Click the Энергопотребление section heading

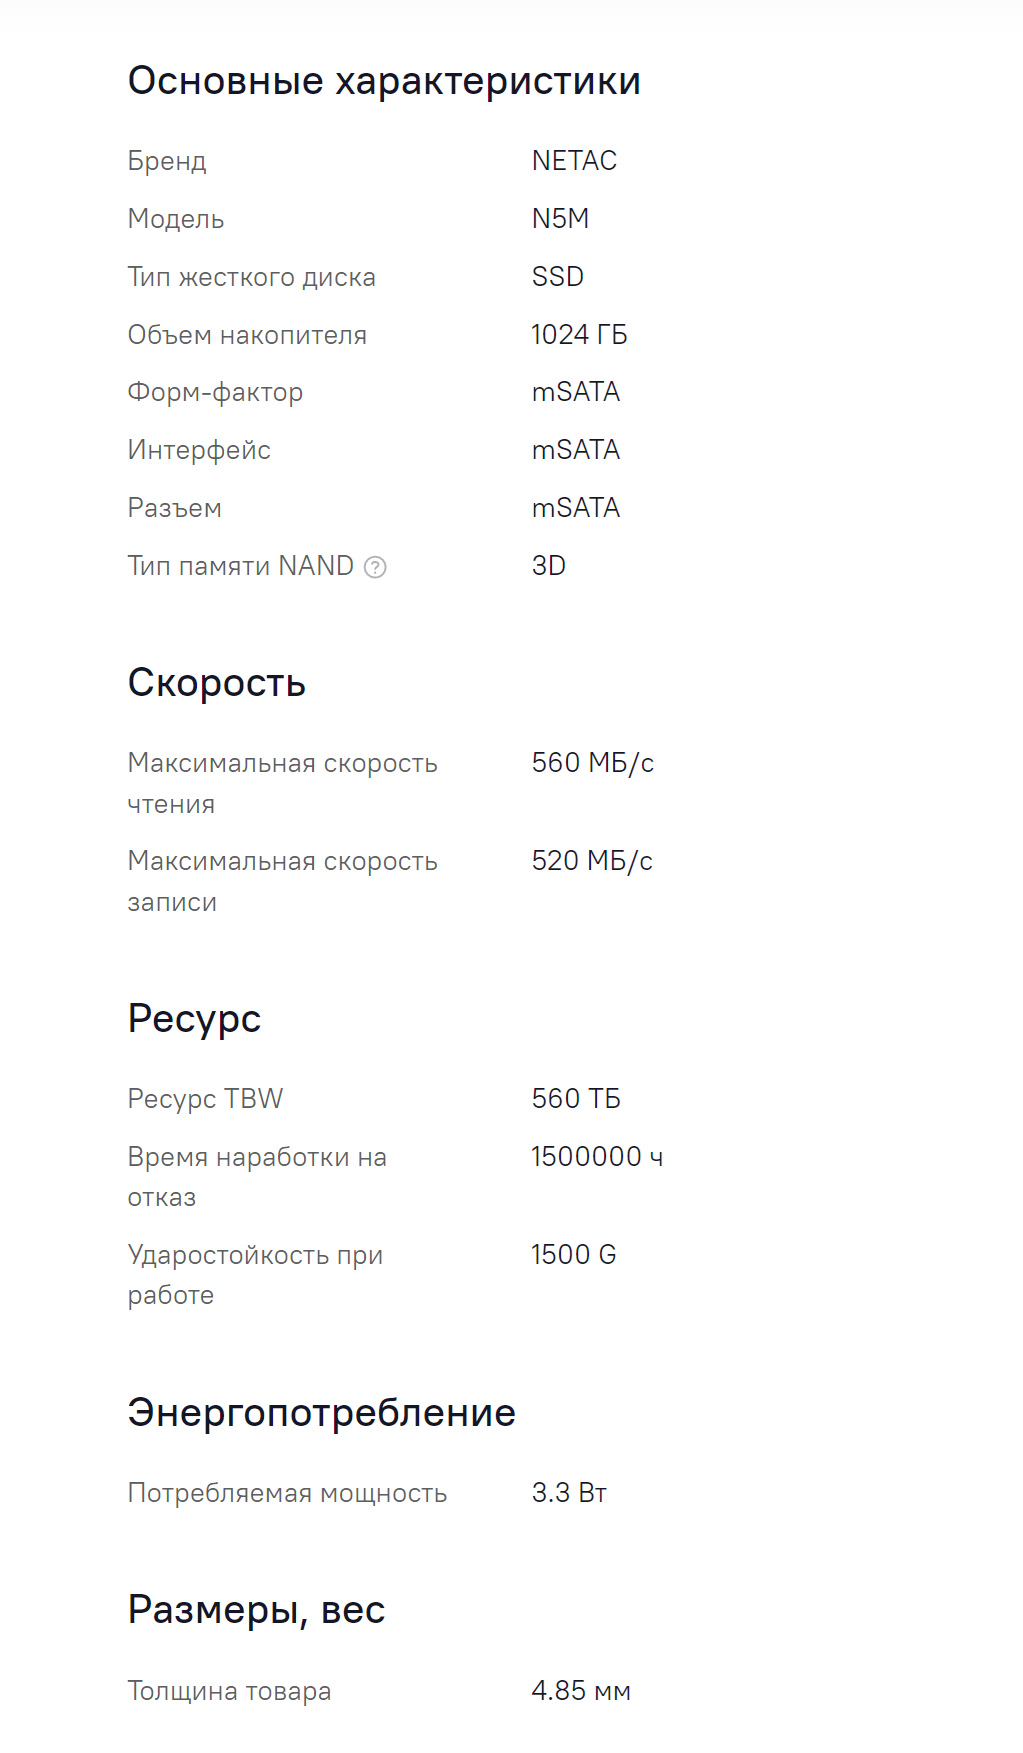[x=321, y=1413]
